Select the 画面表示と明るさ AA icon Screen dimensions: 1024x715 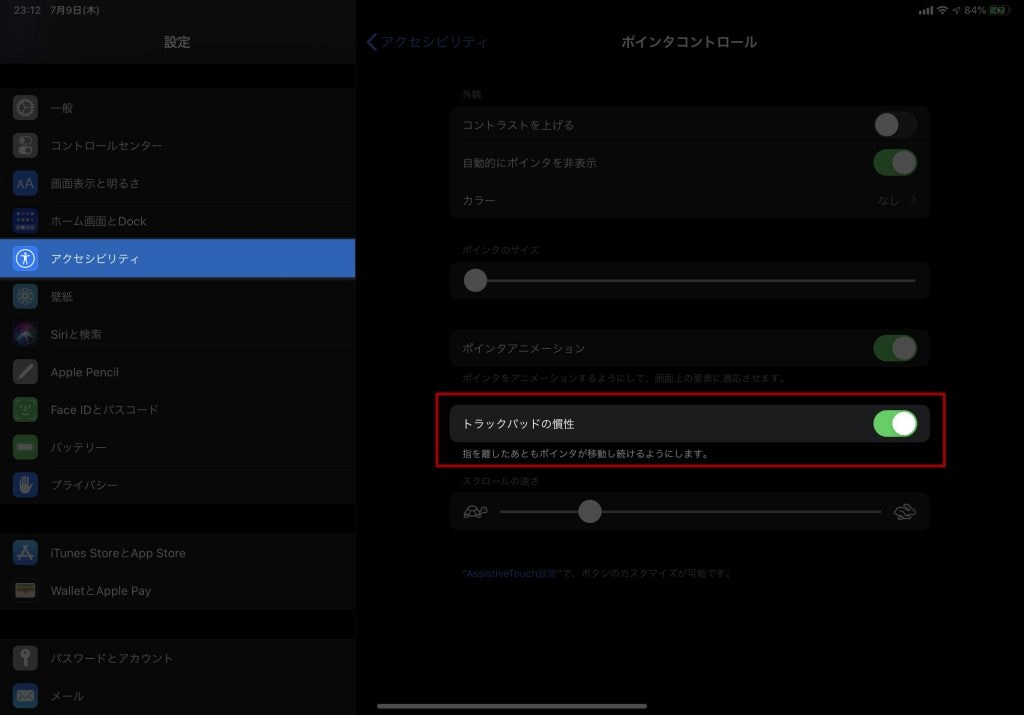25,183
